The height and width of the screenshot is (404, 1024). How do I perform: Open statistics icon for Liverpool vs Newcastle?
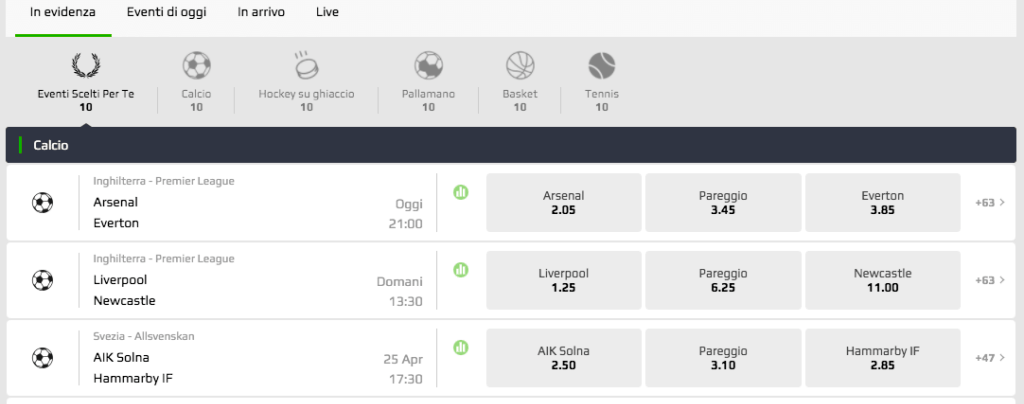pyautogui.click(x=461, y=270)
